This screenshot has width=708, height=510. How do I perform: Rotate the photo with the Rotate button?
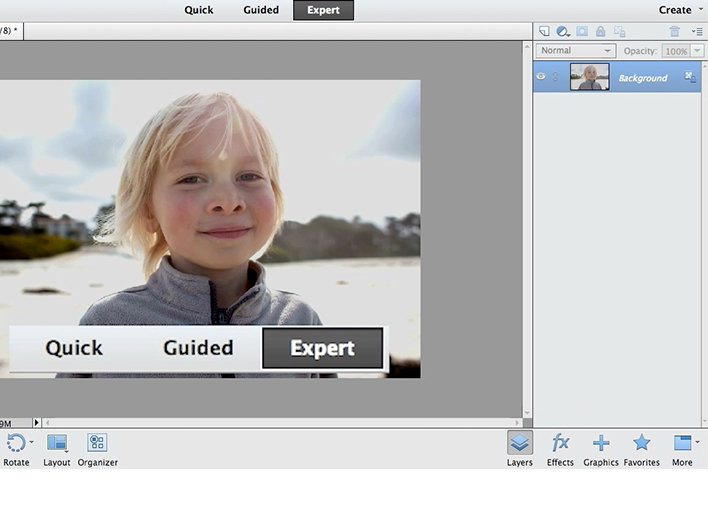[x=16, y=449]
